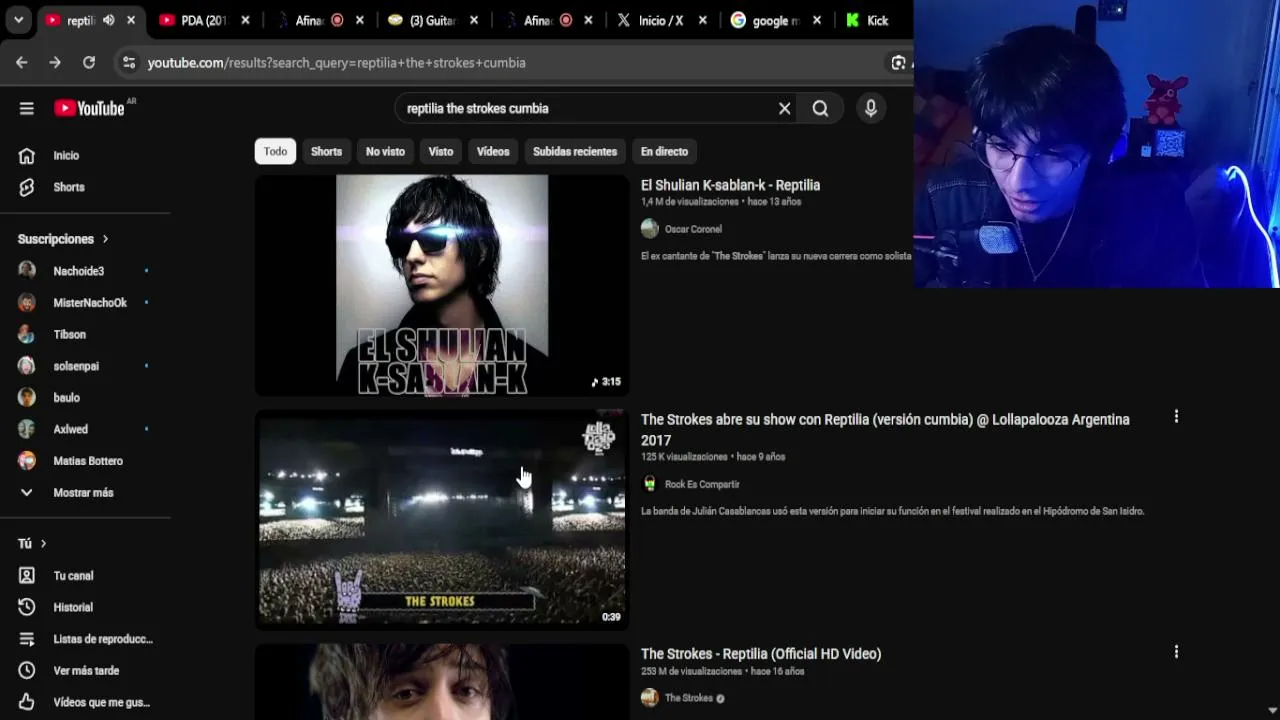Close the Guitar tab
The height and width of the screenshot is (720, 1280).
474,20
